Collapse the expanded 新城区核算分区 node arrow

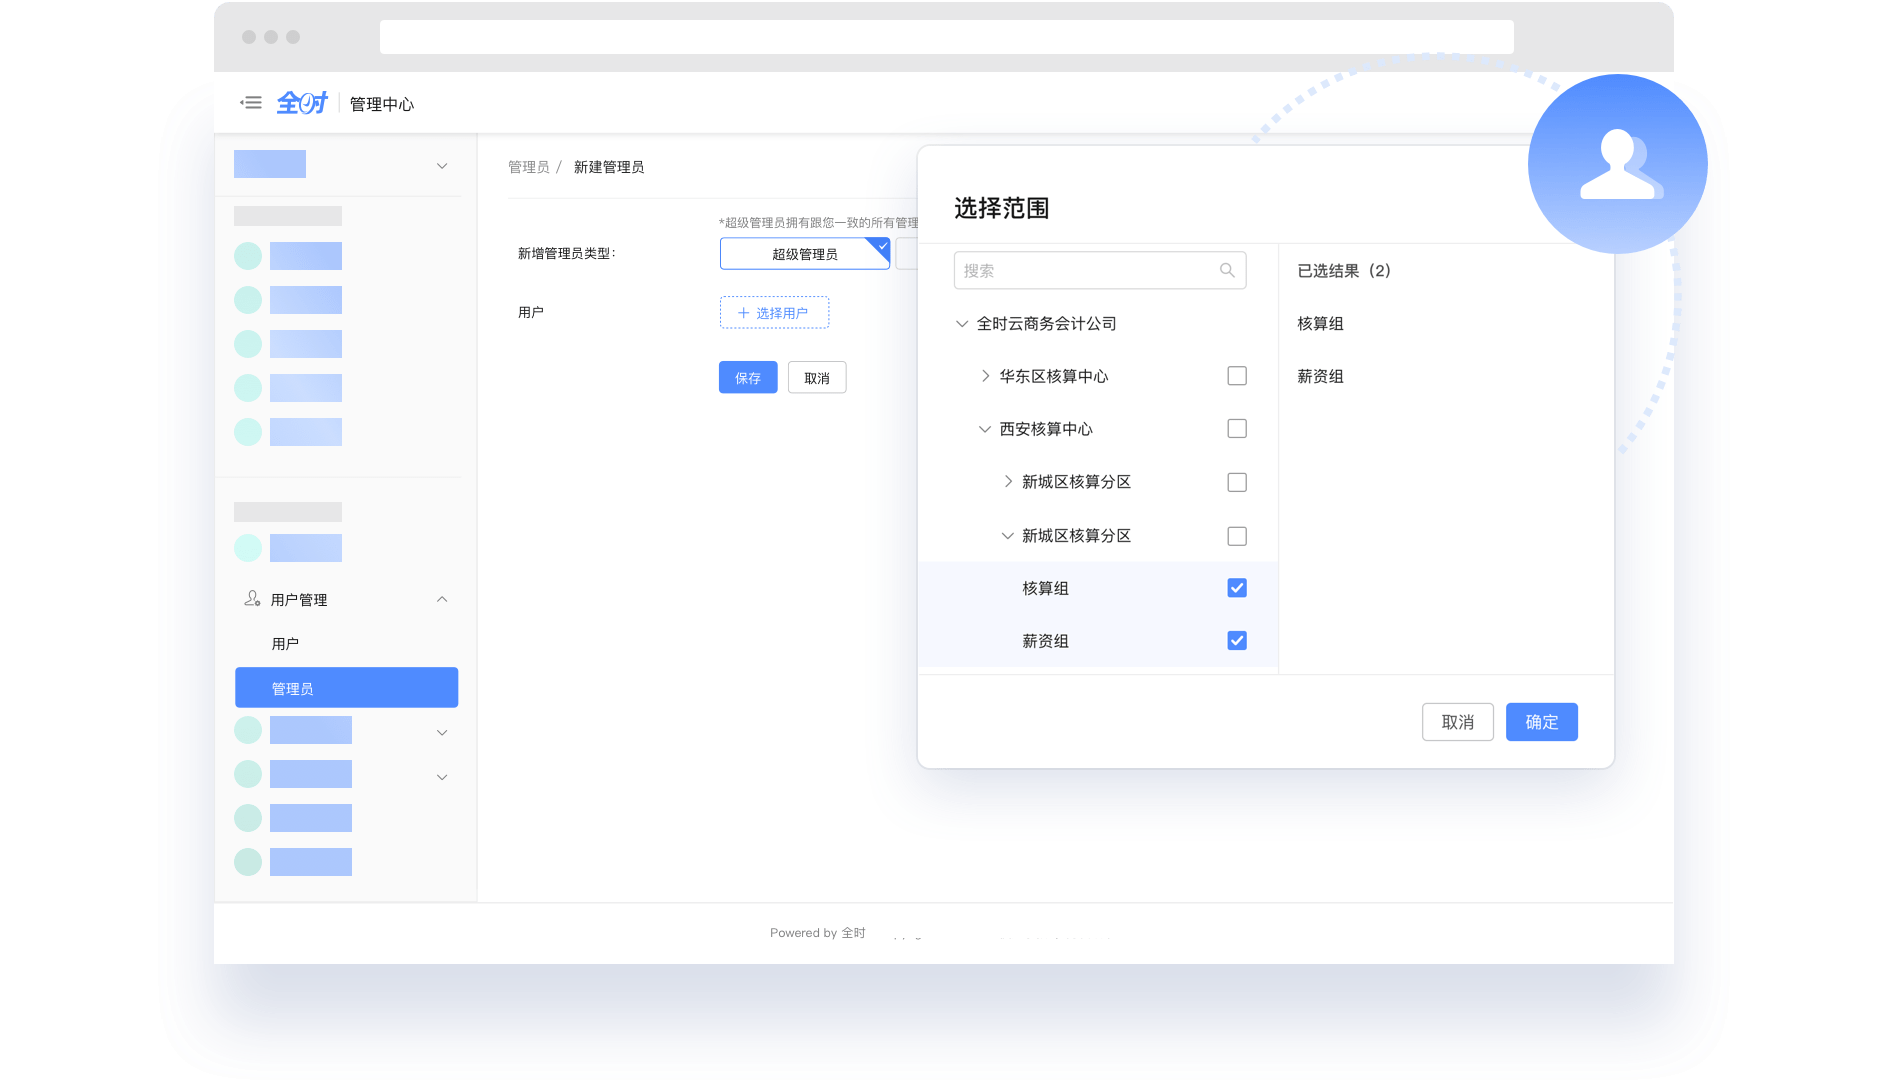(x=1008, y=536)
